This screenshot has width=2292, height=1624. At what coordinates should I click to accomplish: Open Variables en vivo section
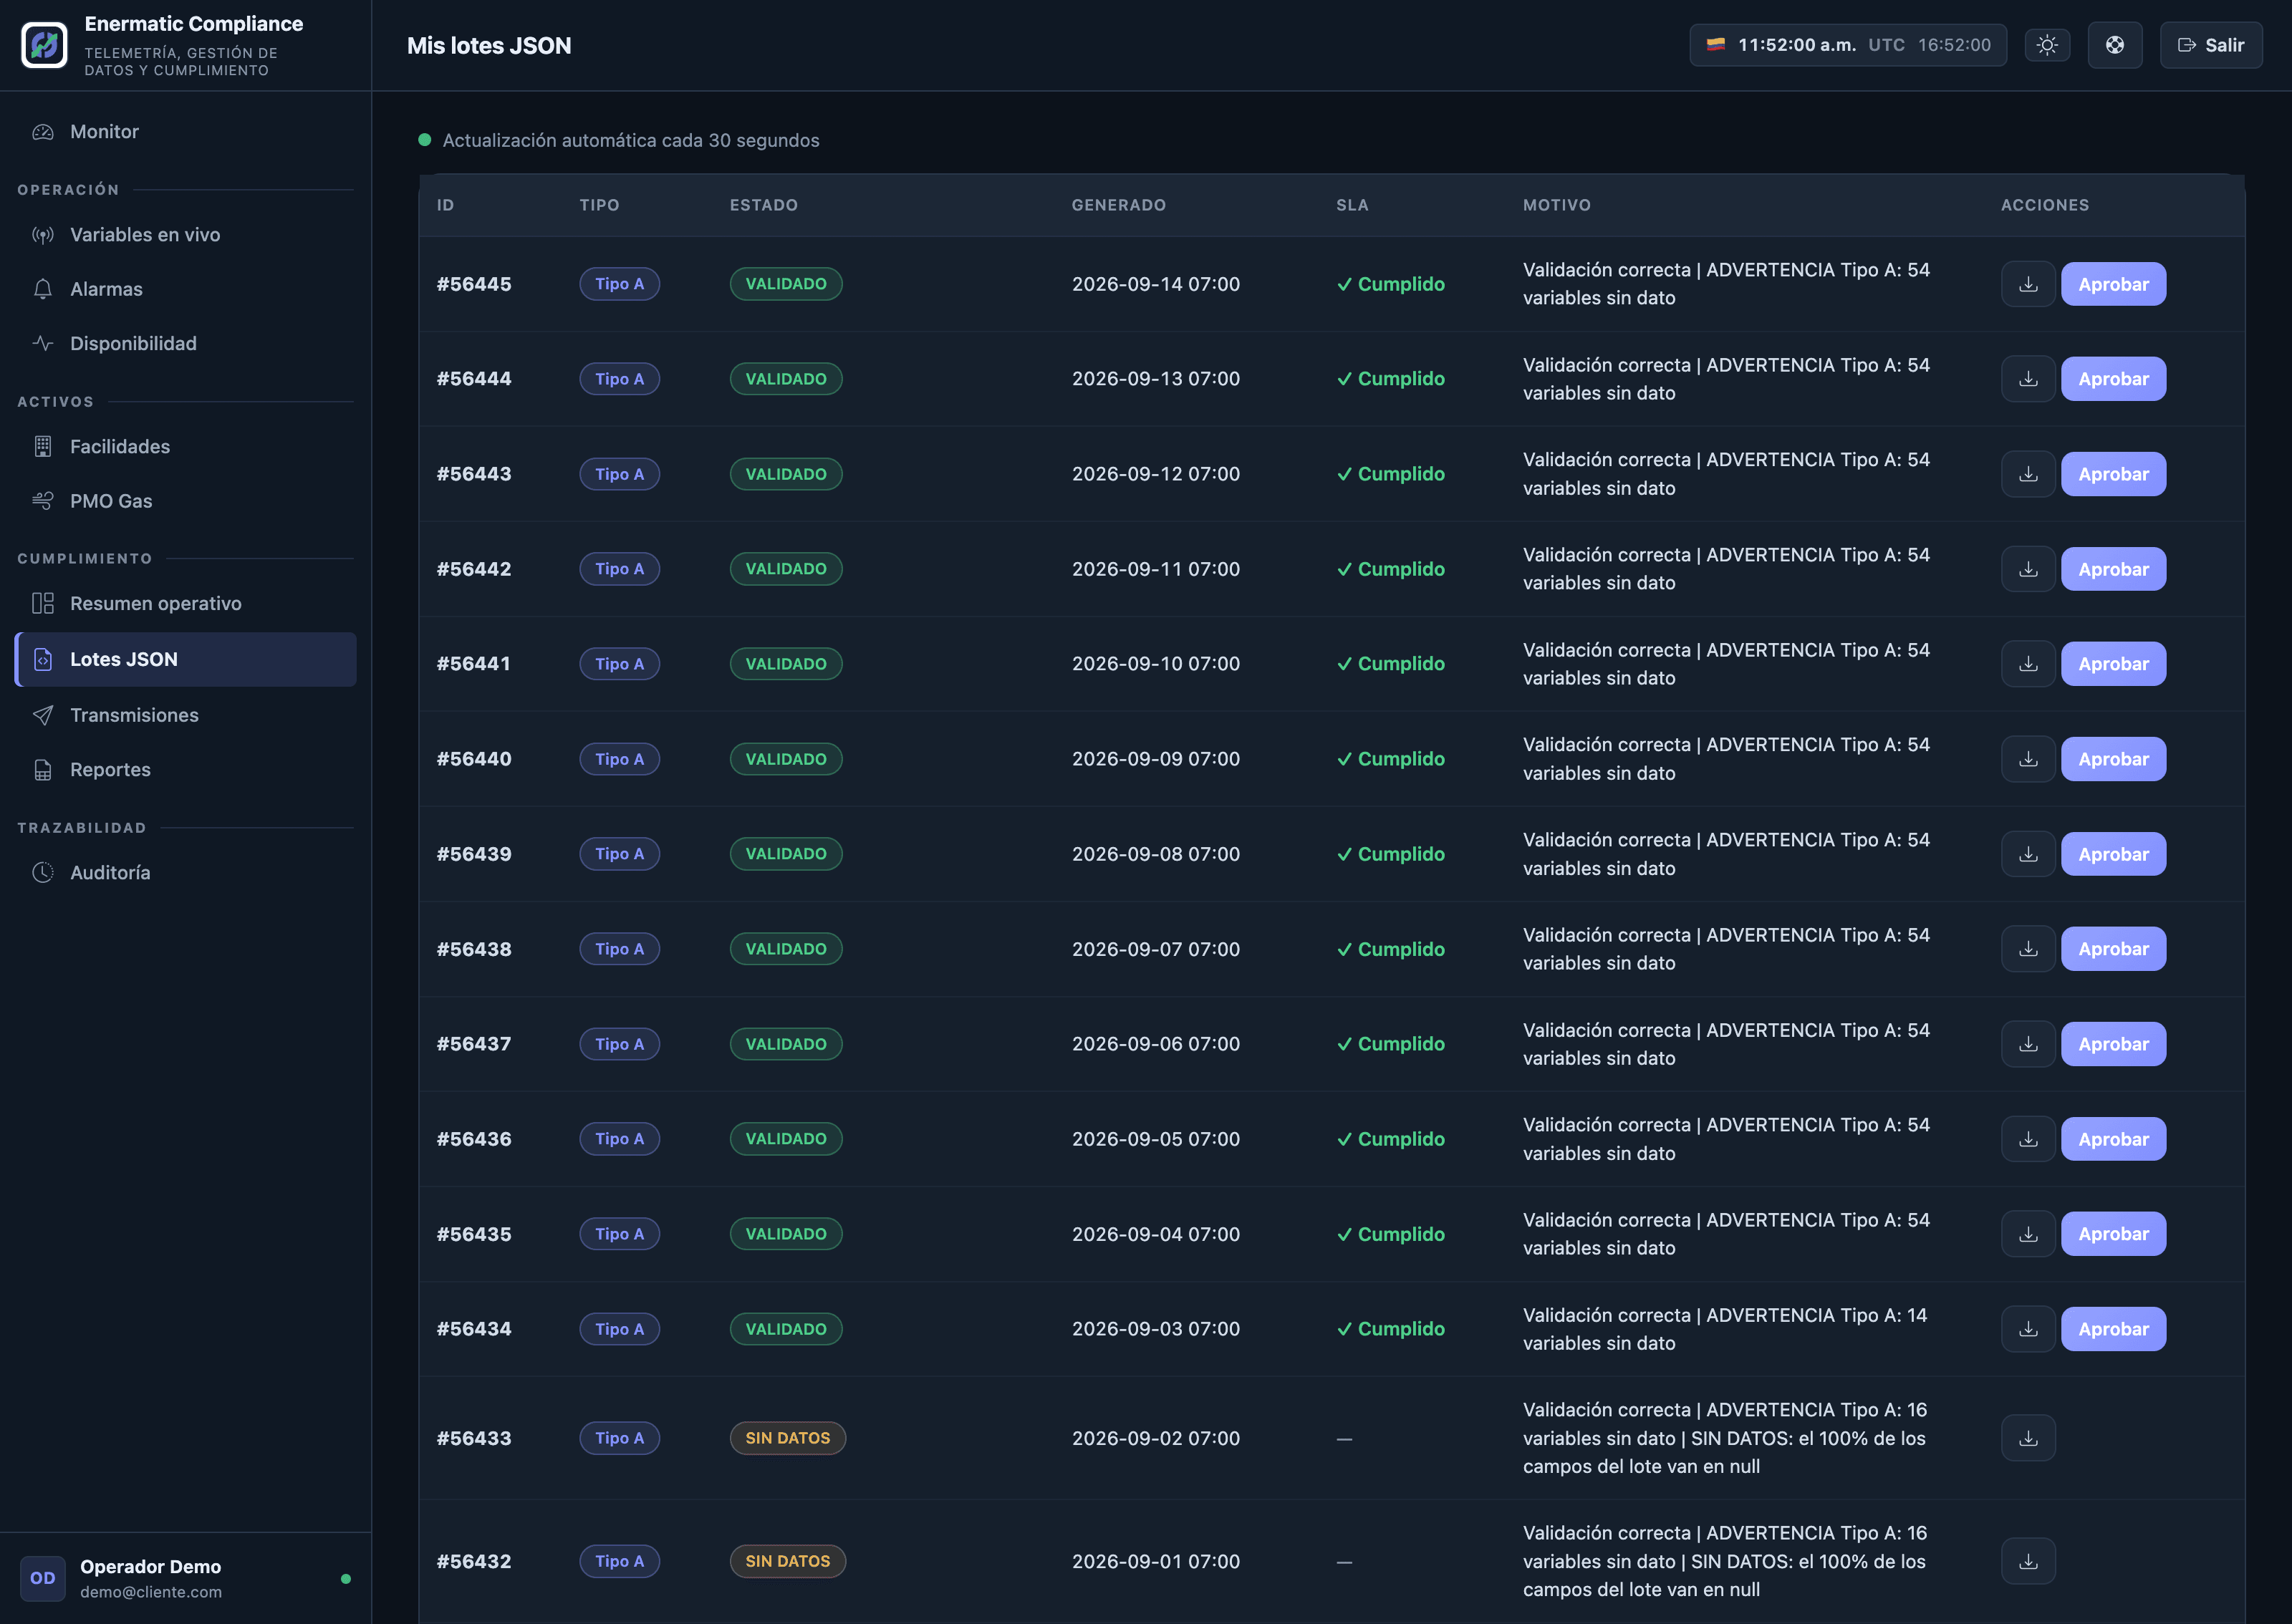[x=186, y=235]
